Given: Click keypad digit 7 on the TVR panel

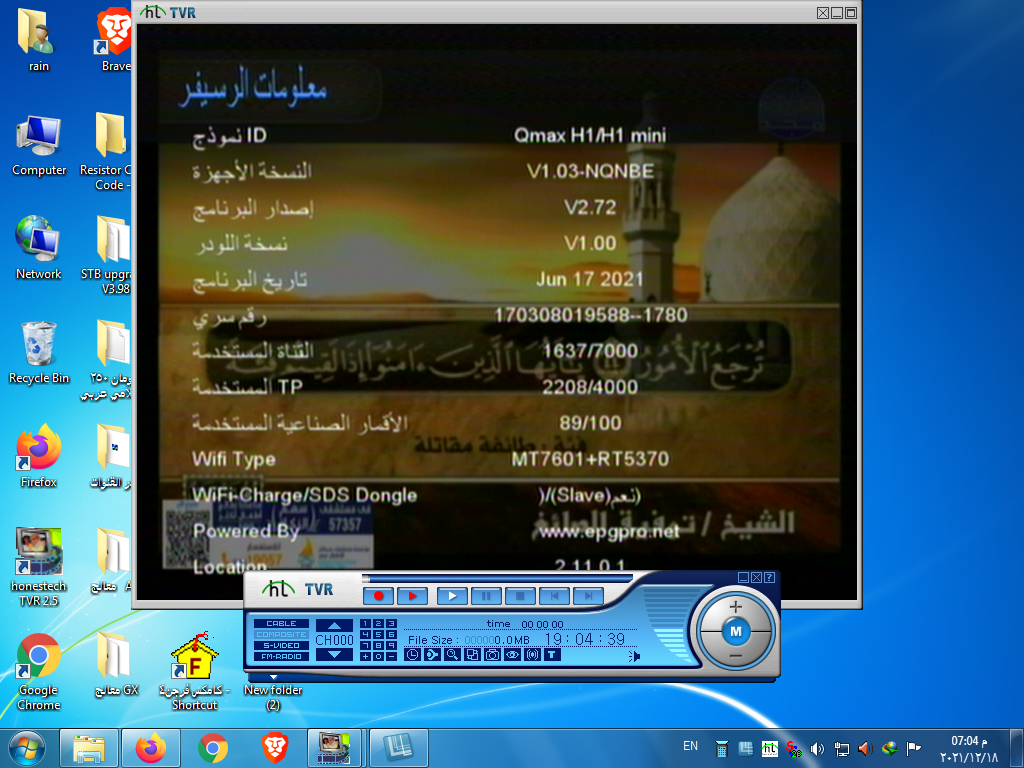Looking at the screenshot, I should [x=366, y=645].
